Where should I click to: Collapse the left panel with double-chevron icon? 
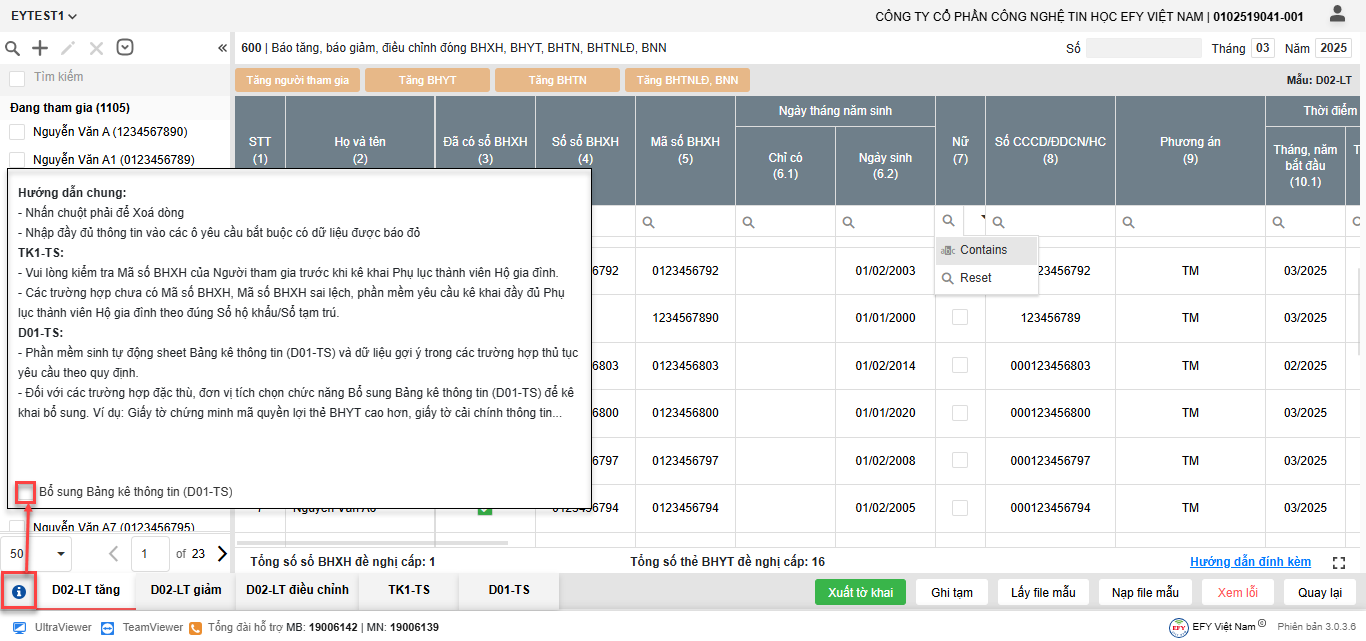click(x=222, y=48)
